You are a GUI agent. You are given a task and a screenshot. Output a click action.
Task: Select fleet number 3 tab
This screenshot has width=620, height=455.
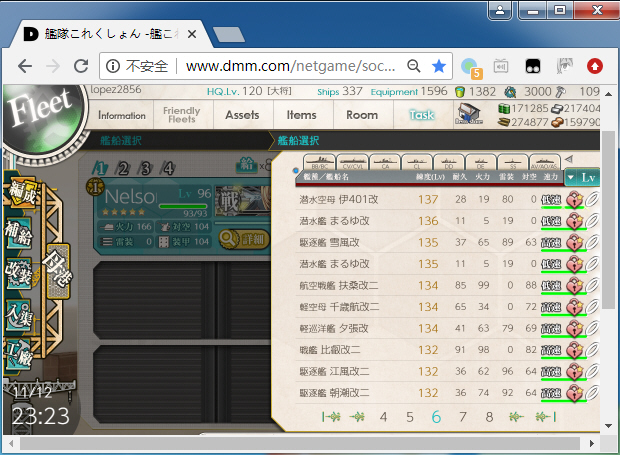point(145,168)
